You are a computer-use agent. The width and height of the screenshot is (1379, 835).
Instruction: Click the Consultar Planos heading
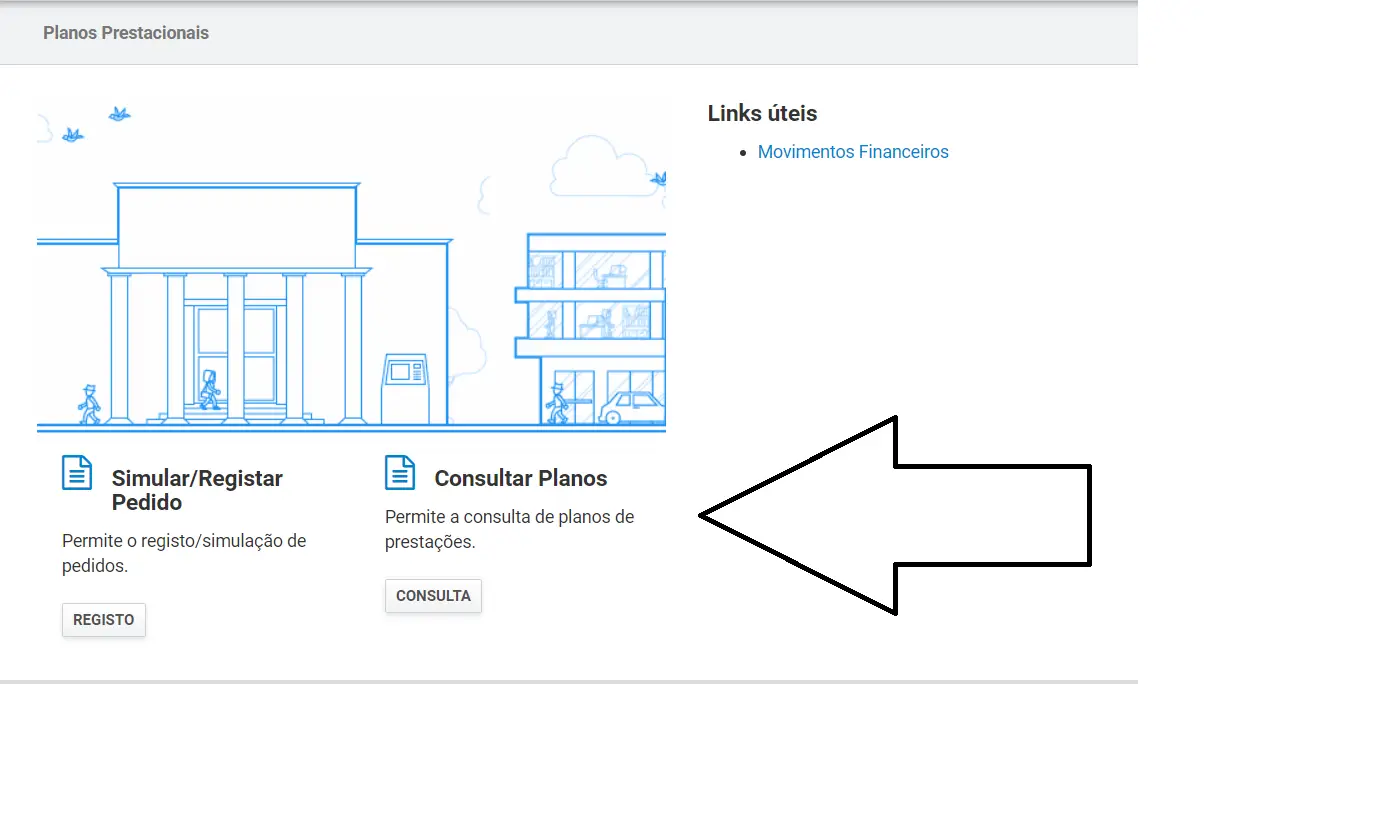click(520, 479)
